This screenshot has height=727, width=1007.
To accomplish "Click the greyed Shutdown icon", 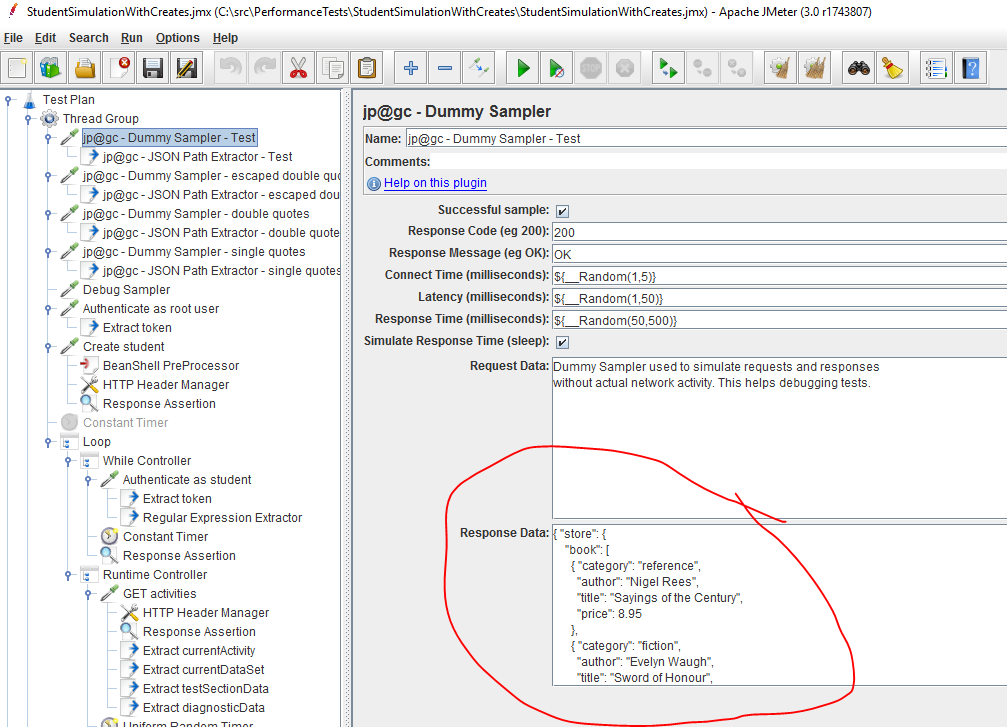I will (625, 67).
